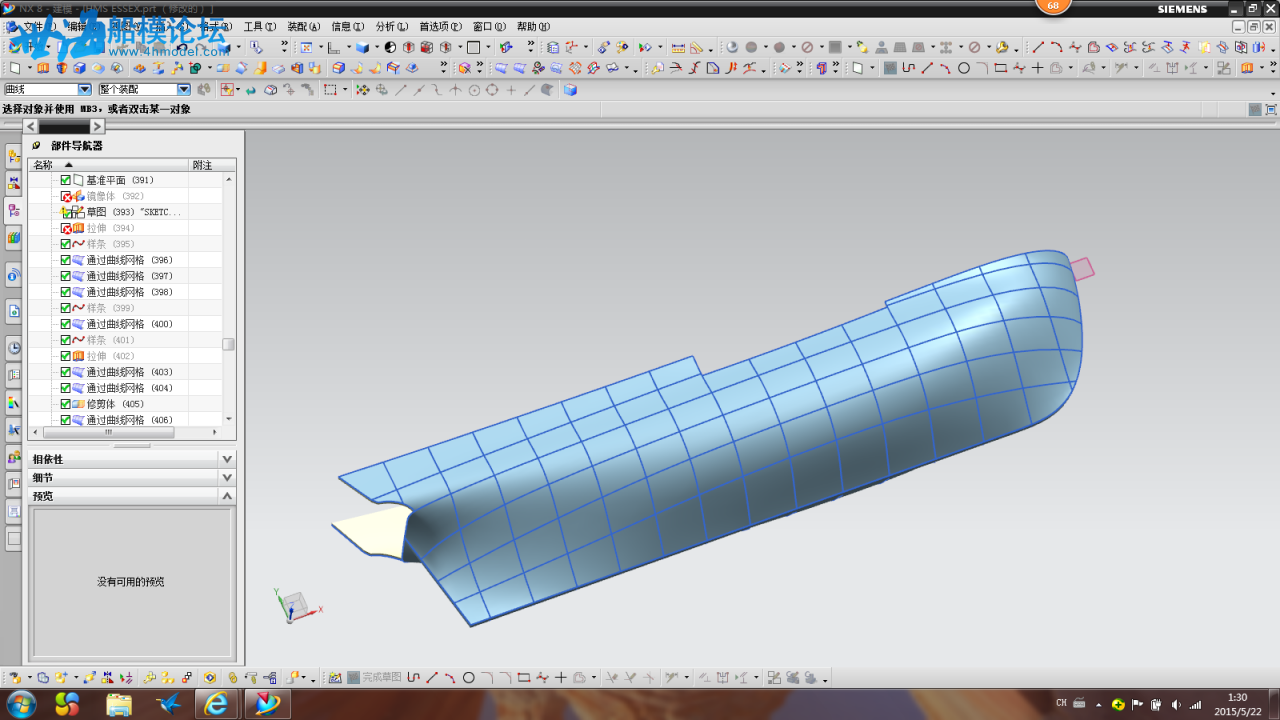Open the 首选项(P) menu
The height and width of the screenshot is (720, 1280).
[x=440, y=27]
